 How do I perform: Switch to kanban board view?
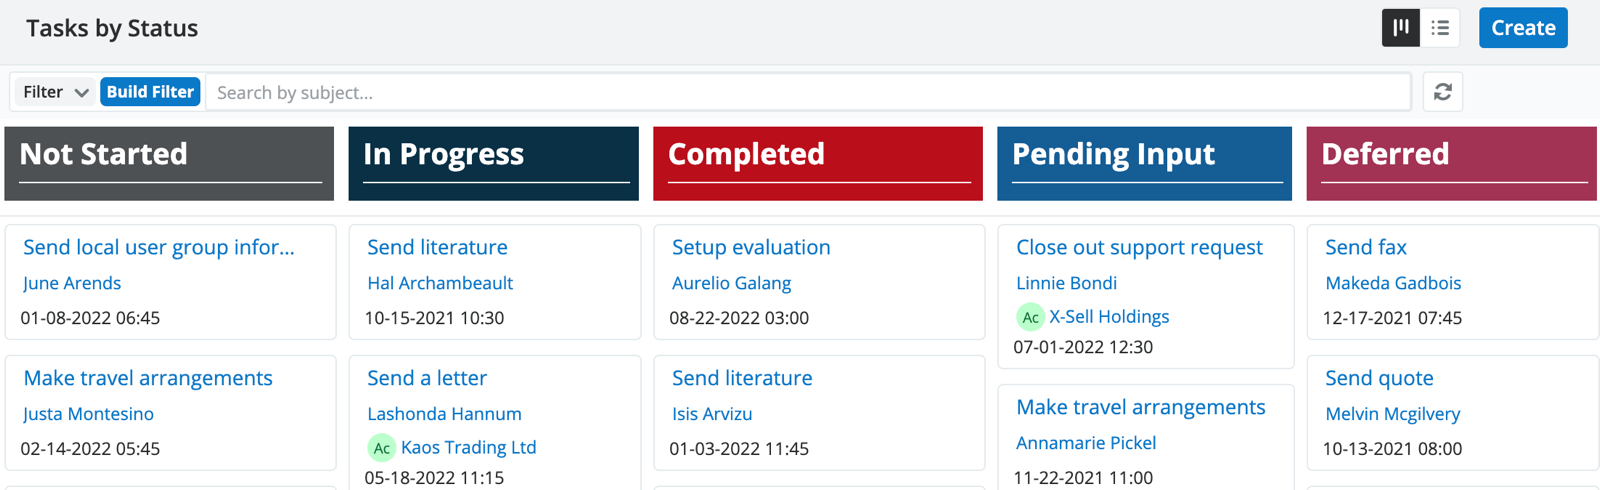click(1401, 28)
